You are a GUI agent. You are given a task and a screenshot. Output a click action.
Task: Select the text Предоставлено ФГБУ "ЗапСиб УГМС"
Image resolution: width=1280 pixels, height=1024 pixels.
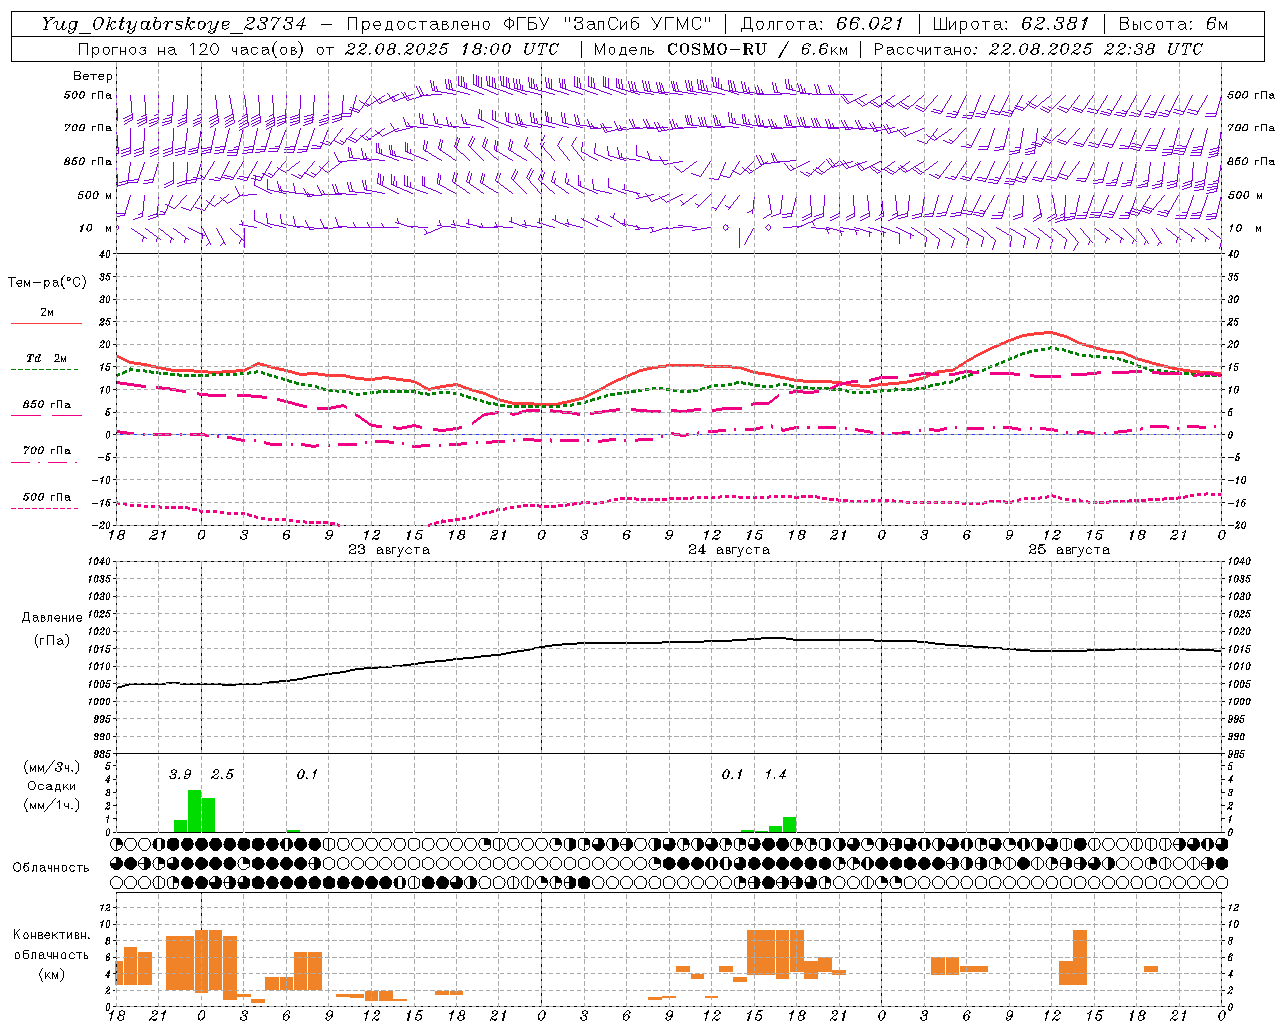tap(529, 24)
